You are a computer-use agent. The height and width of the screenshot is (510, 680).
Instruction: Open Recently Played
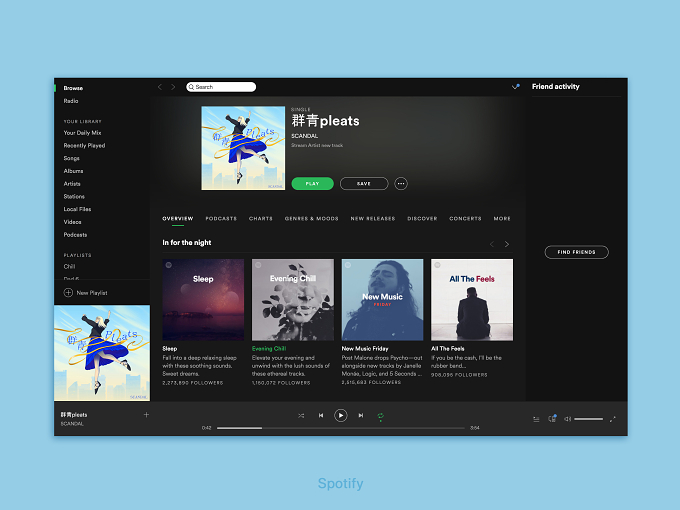tap(85, 145)
